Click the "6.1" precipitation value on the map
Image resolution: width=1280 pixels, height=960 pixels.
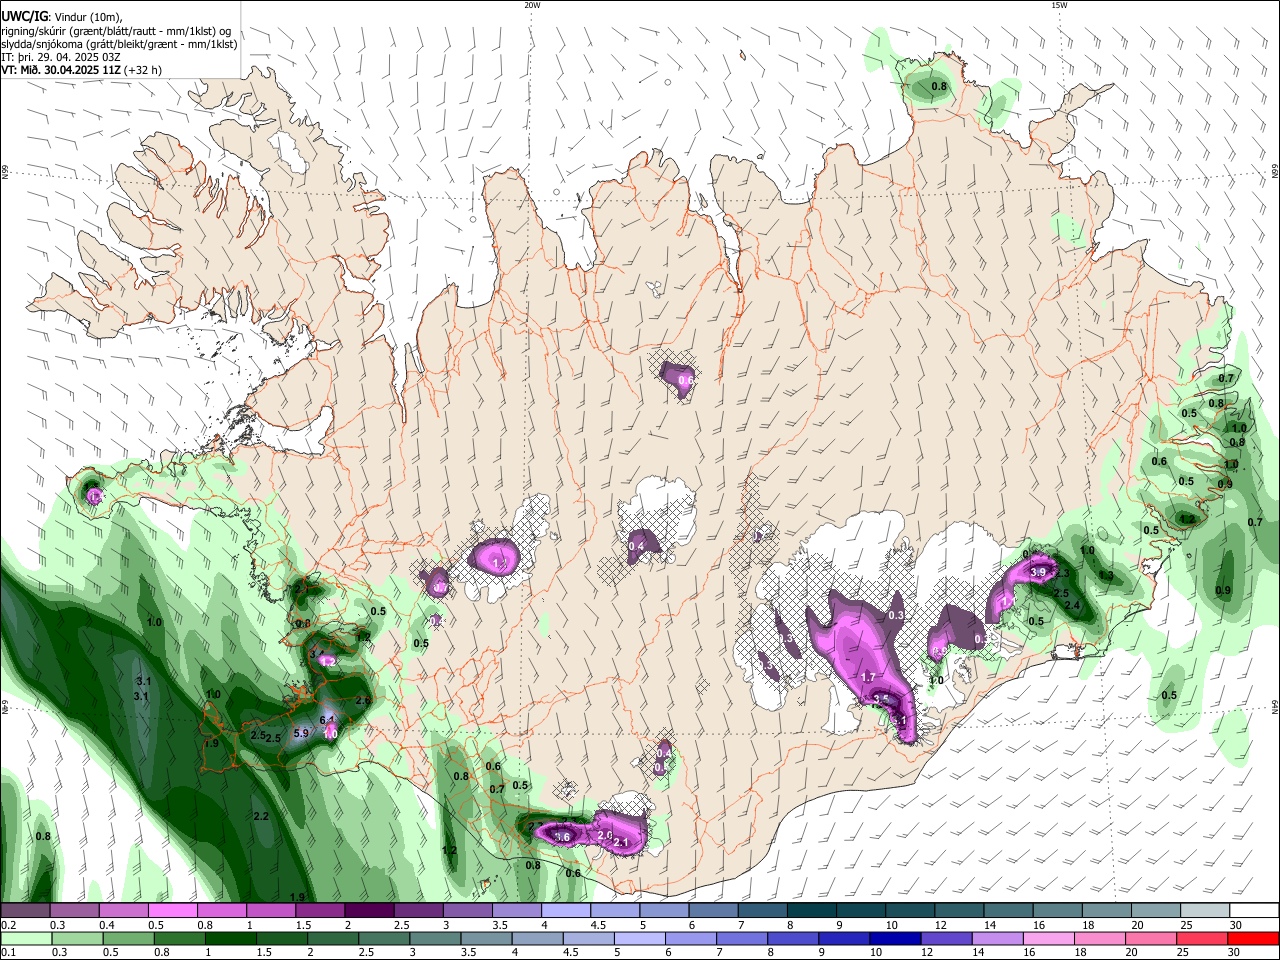coord(327,720)
